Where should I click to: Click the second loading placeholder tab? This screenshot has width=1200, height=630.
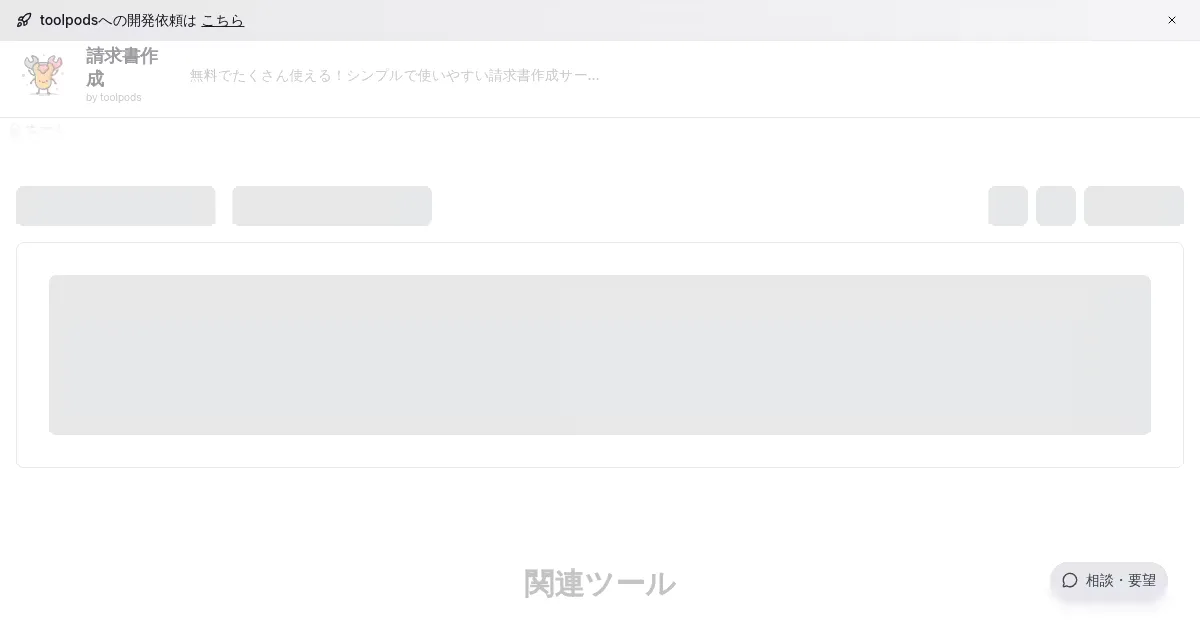pyautogui.click(x=332, y=206)
